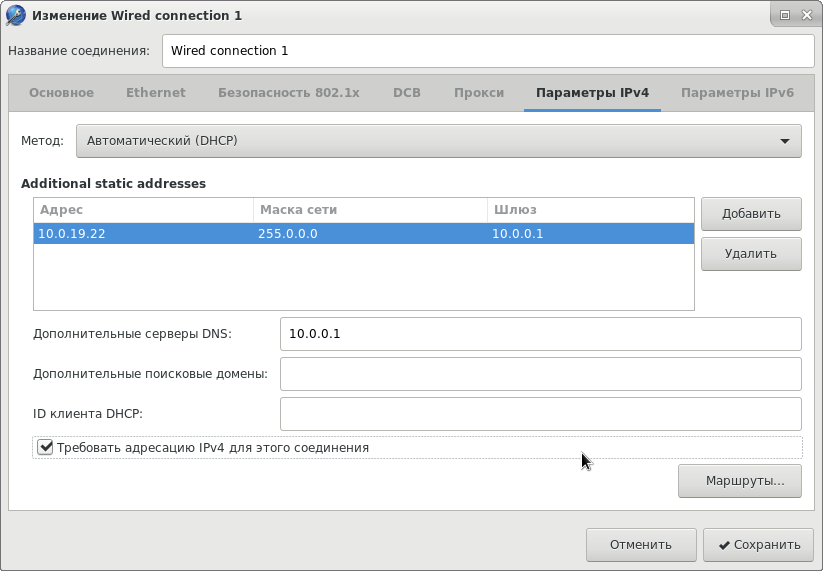
Task: Click the DNS servers input field
Action: coord(540,334)
